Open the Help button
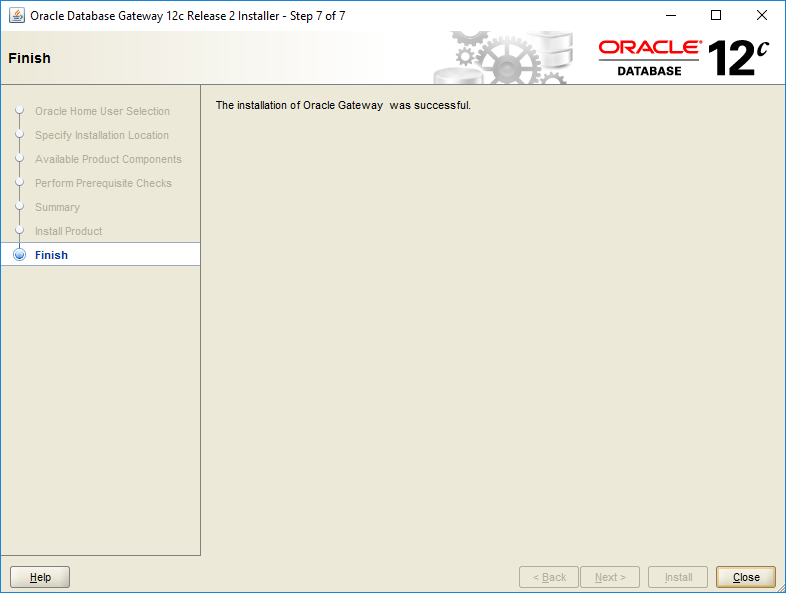Image resolution: width=786 pixels, height=593 pixels. 40,577
